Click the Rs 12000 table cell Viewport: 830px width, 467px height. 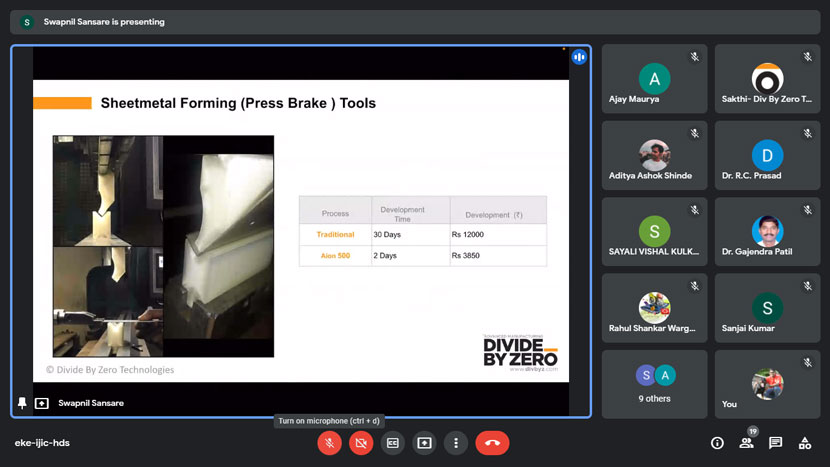[498, 235]
